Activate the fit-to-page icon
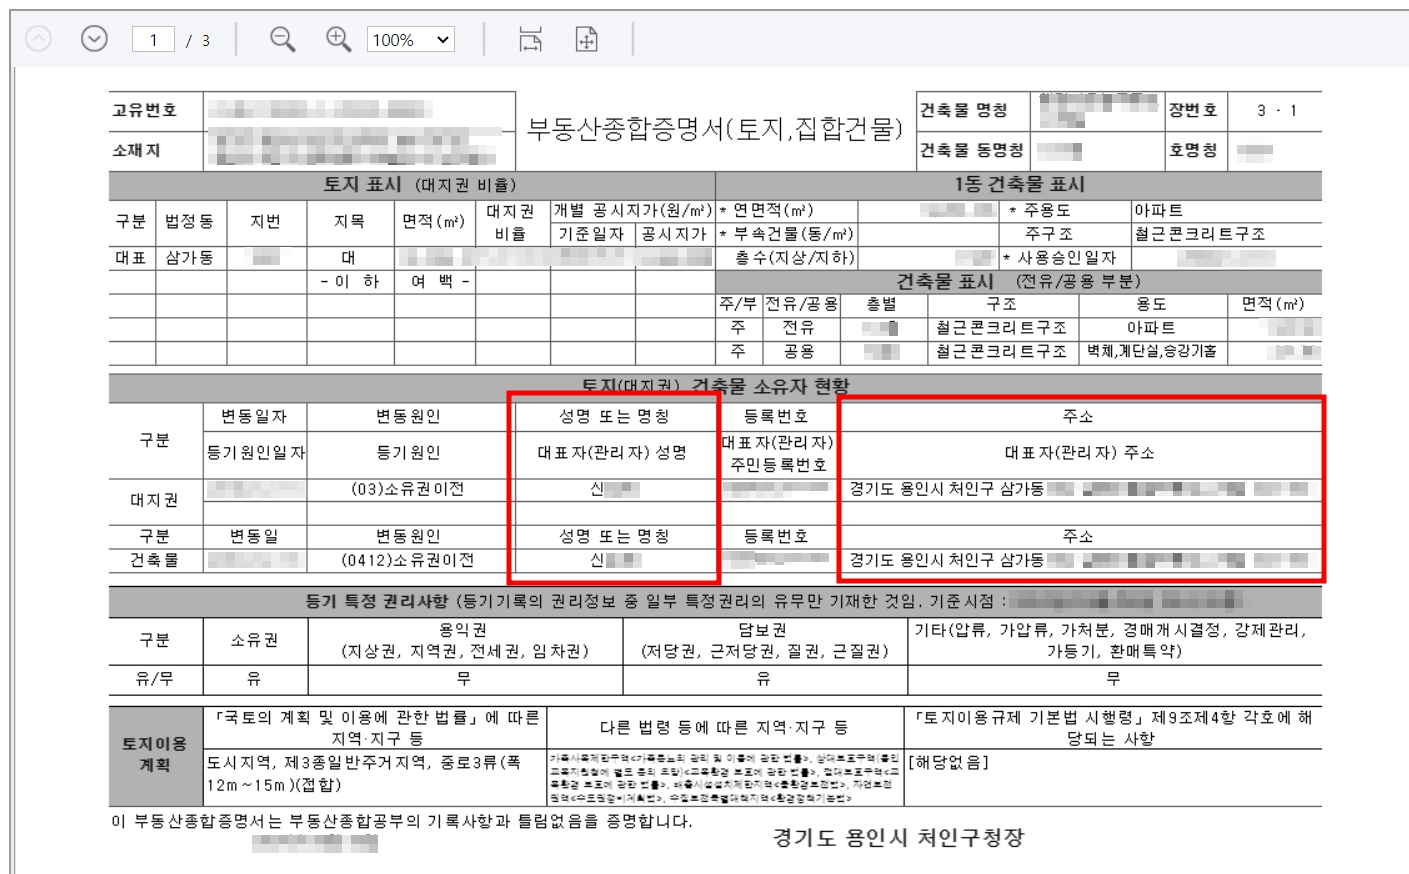 click(x=587, y=40)
